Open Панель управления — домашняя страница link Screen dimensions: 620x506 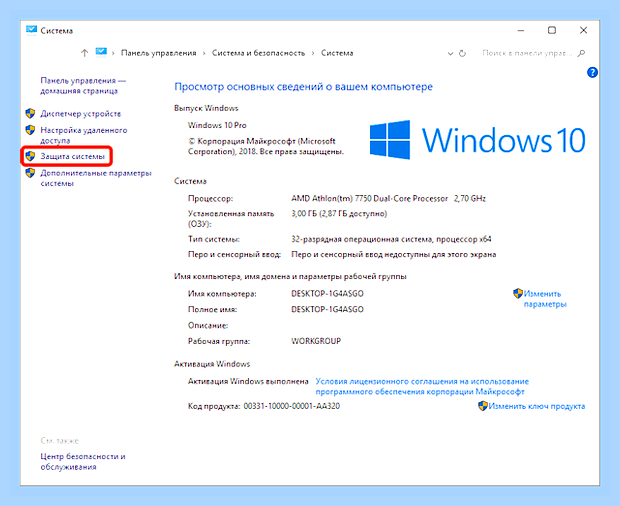[x=83, y=86]
